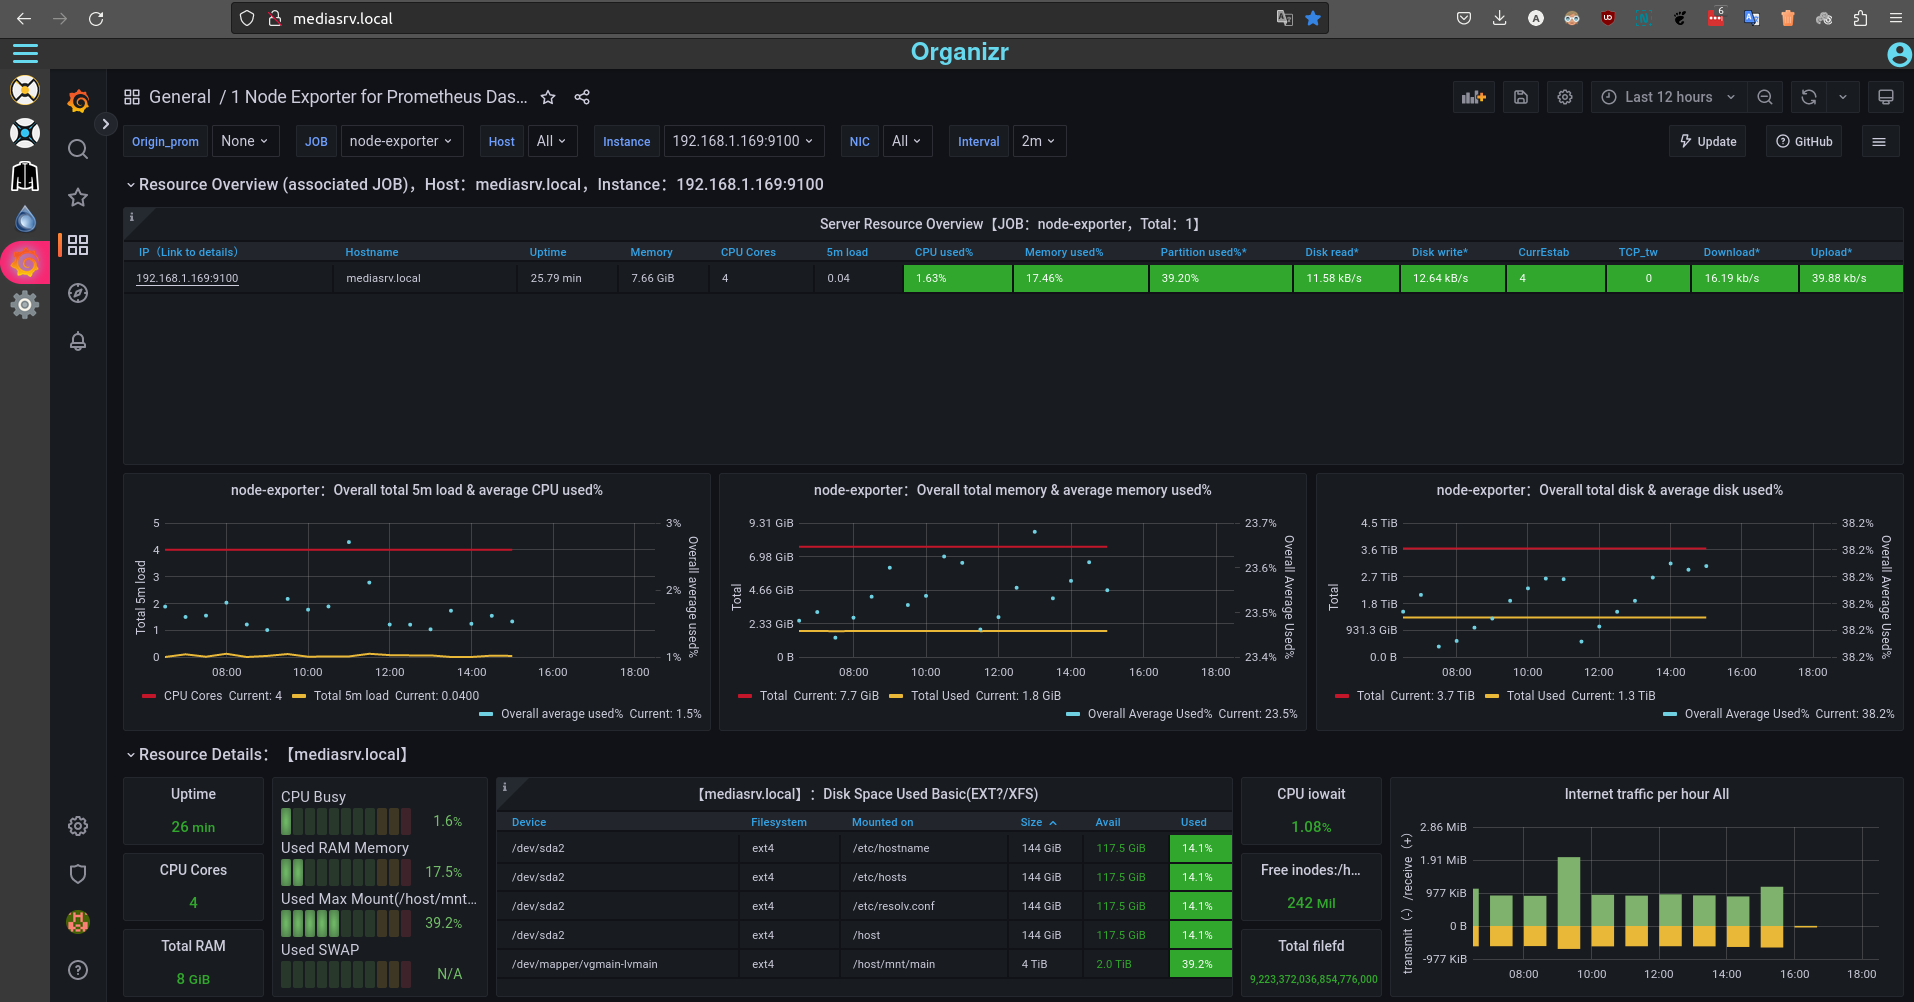Click General folder breadcrumb
This screenshot has height=1002, width=1914.
[180, 97]
